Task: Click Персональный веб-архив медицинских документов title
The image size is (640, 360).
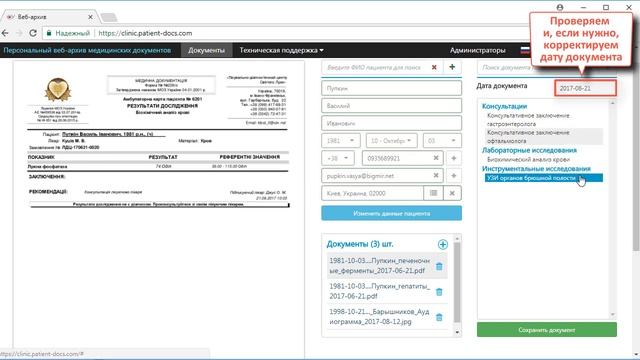Action: 87,50
